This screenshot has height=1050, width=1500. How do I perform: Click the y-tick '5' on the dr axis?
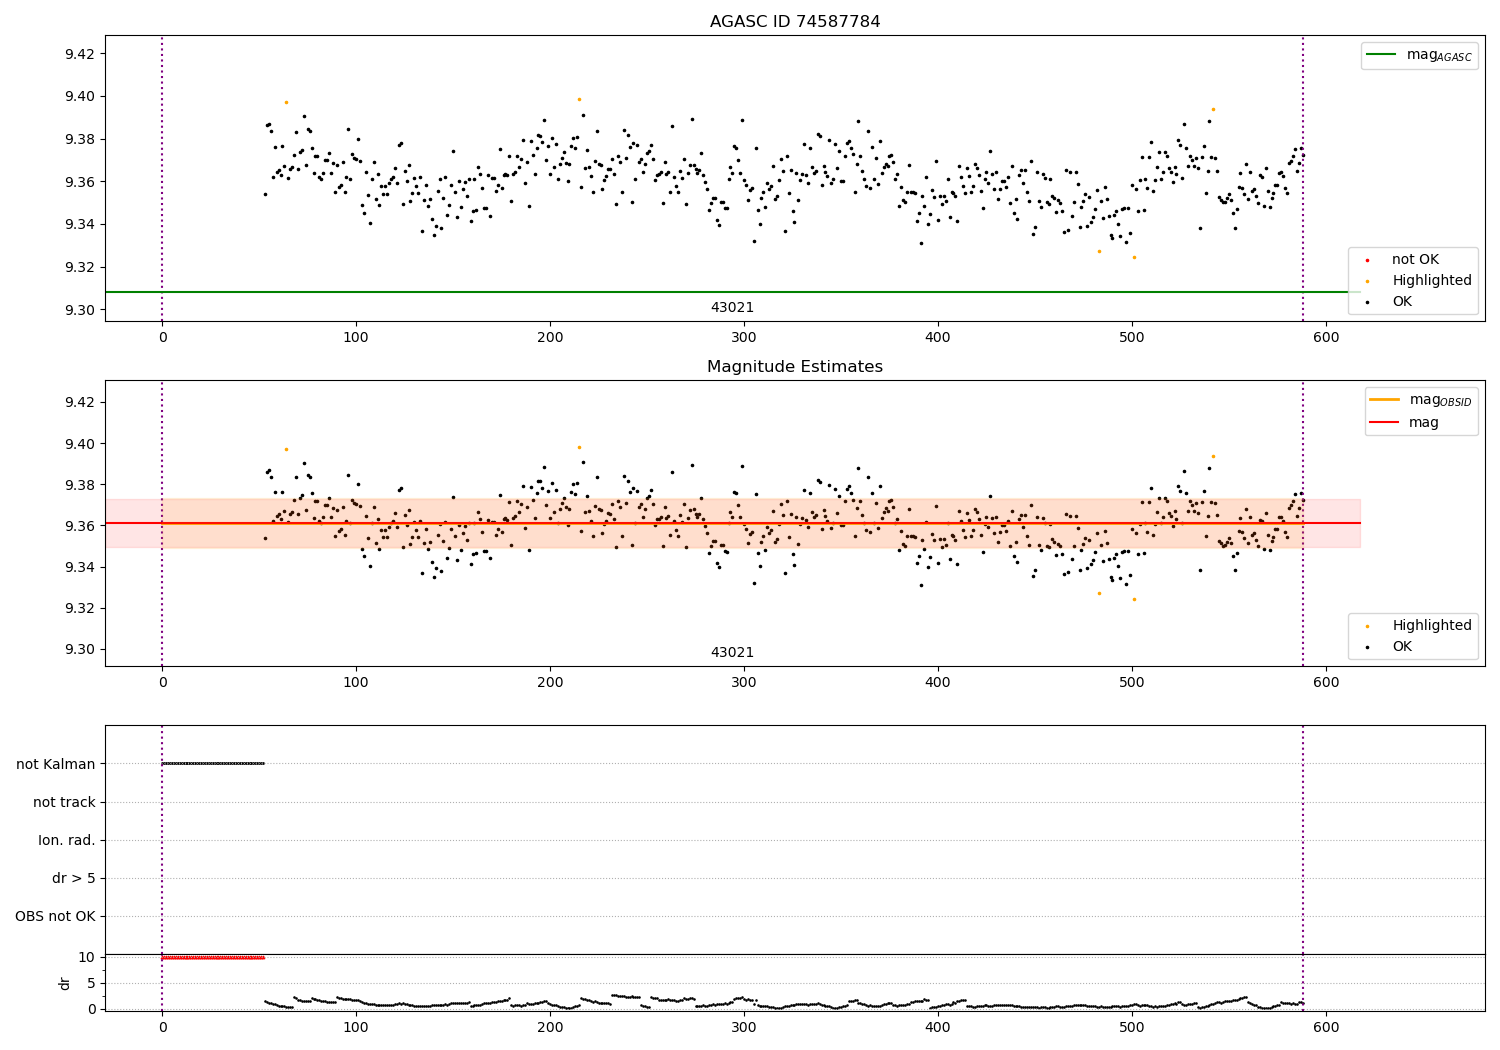coord(91,984)
